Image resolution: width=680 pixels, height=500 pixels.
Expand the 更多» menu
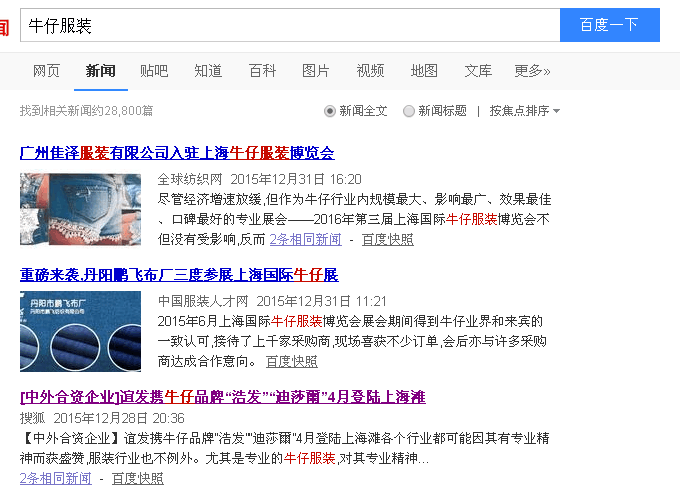click(533, 71)
